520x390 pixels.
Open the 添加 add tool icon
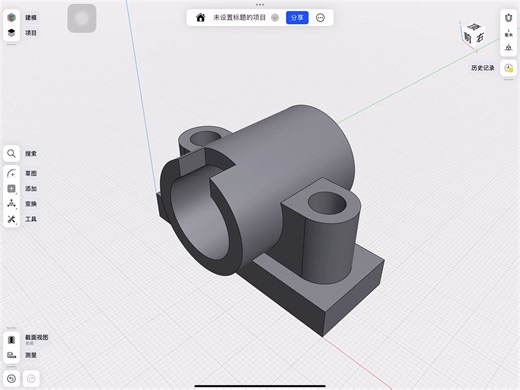11,189
